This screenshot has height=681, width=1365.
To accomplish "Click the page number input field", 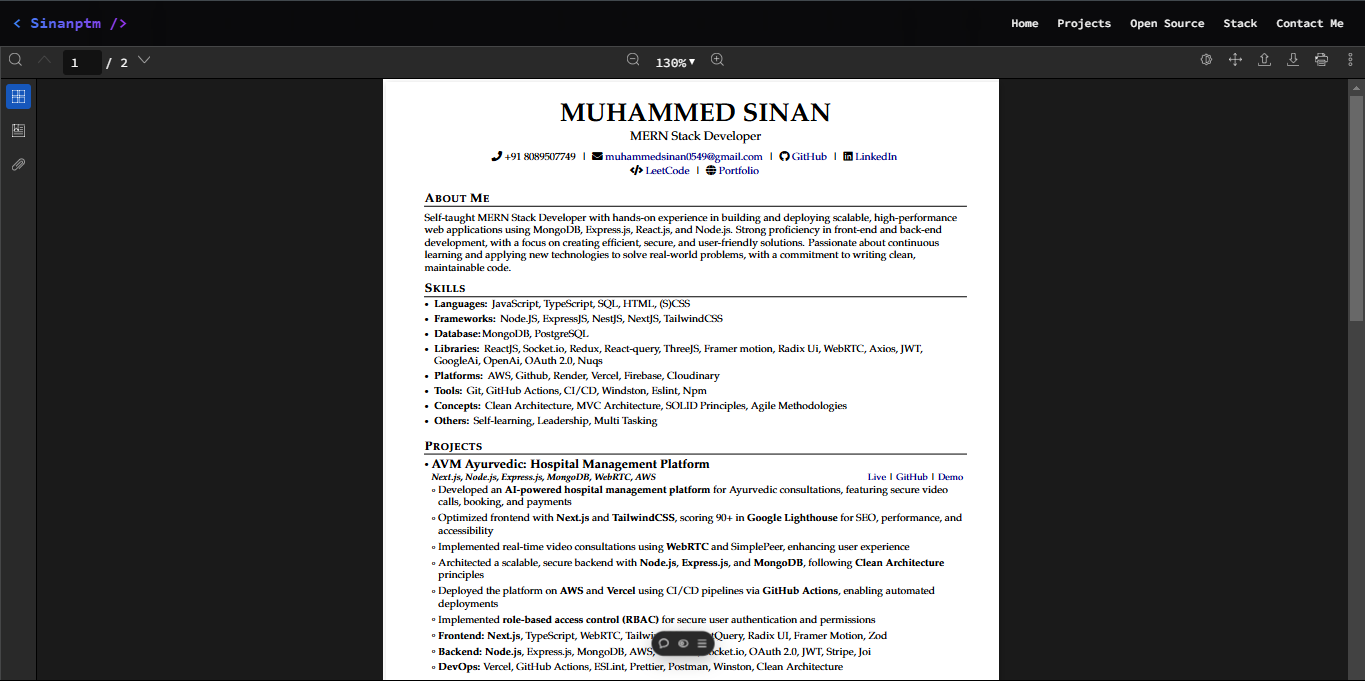I will 82,61.
